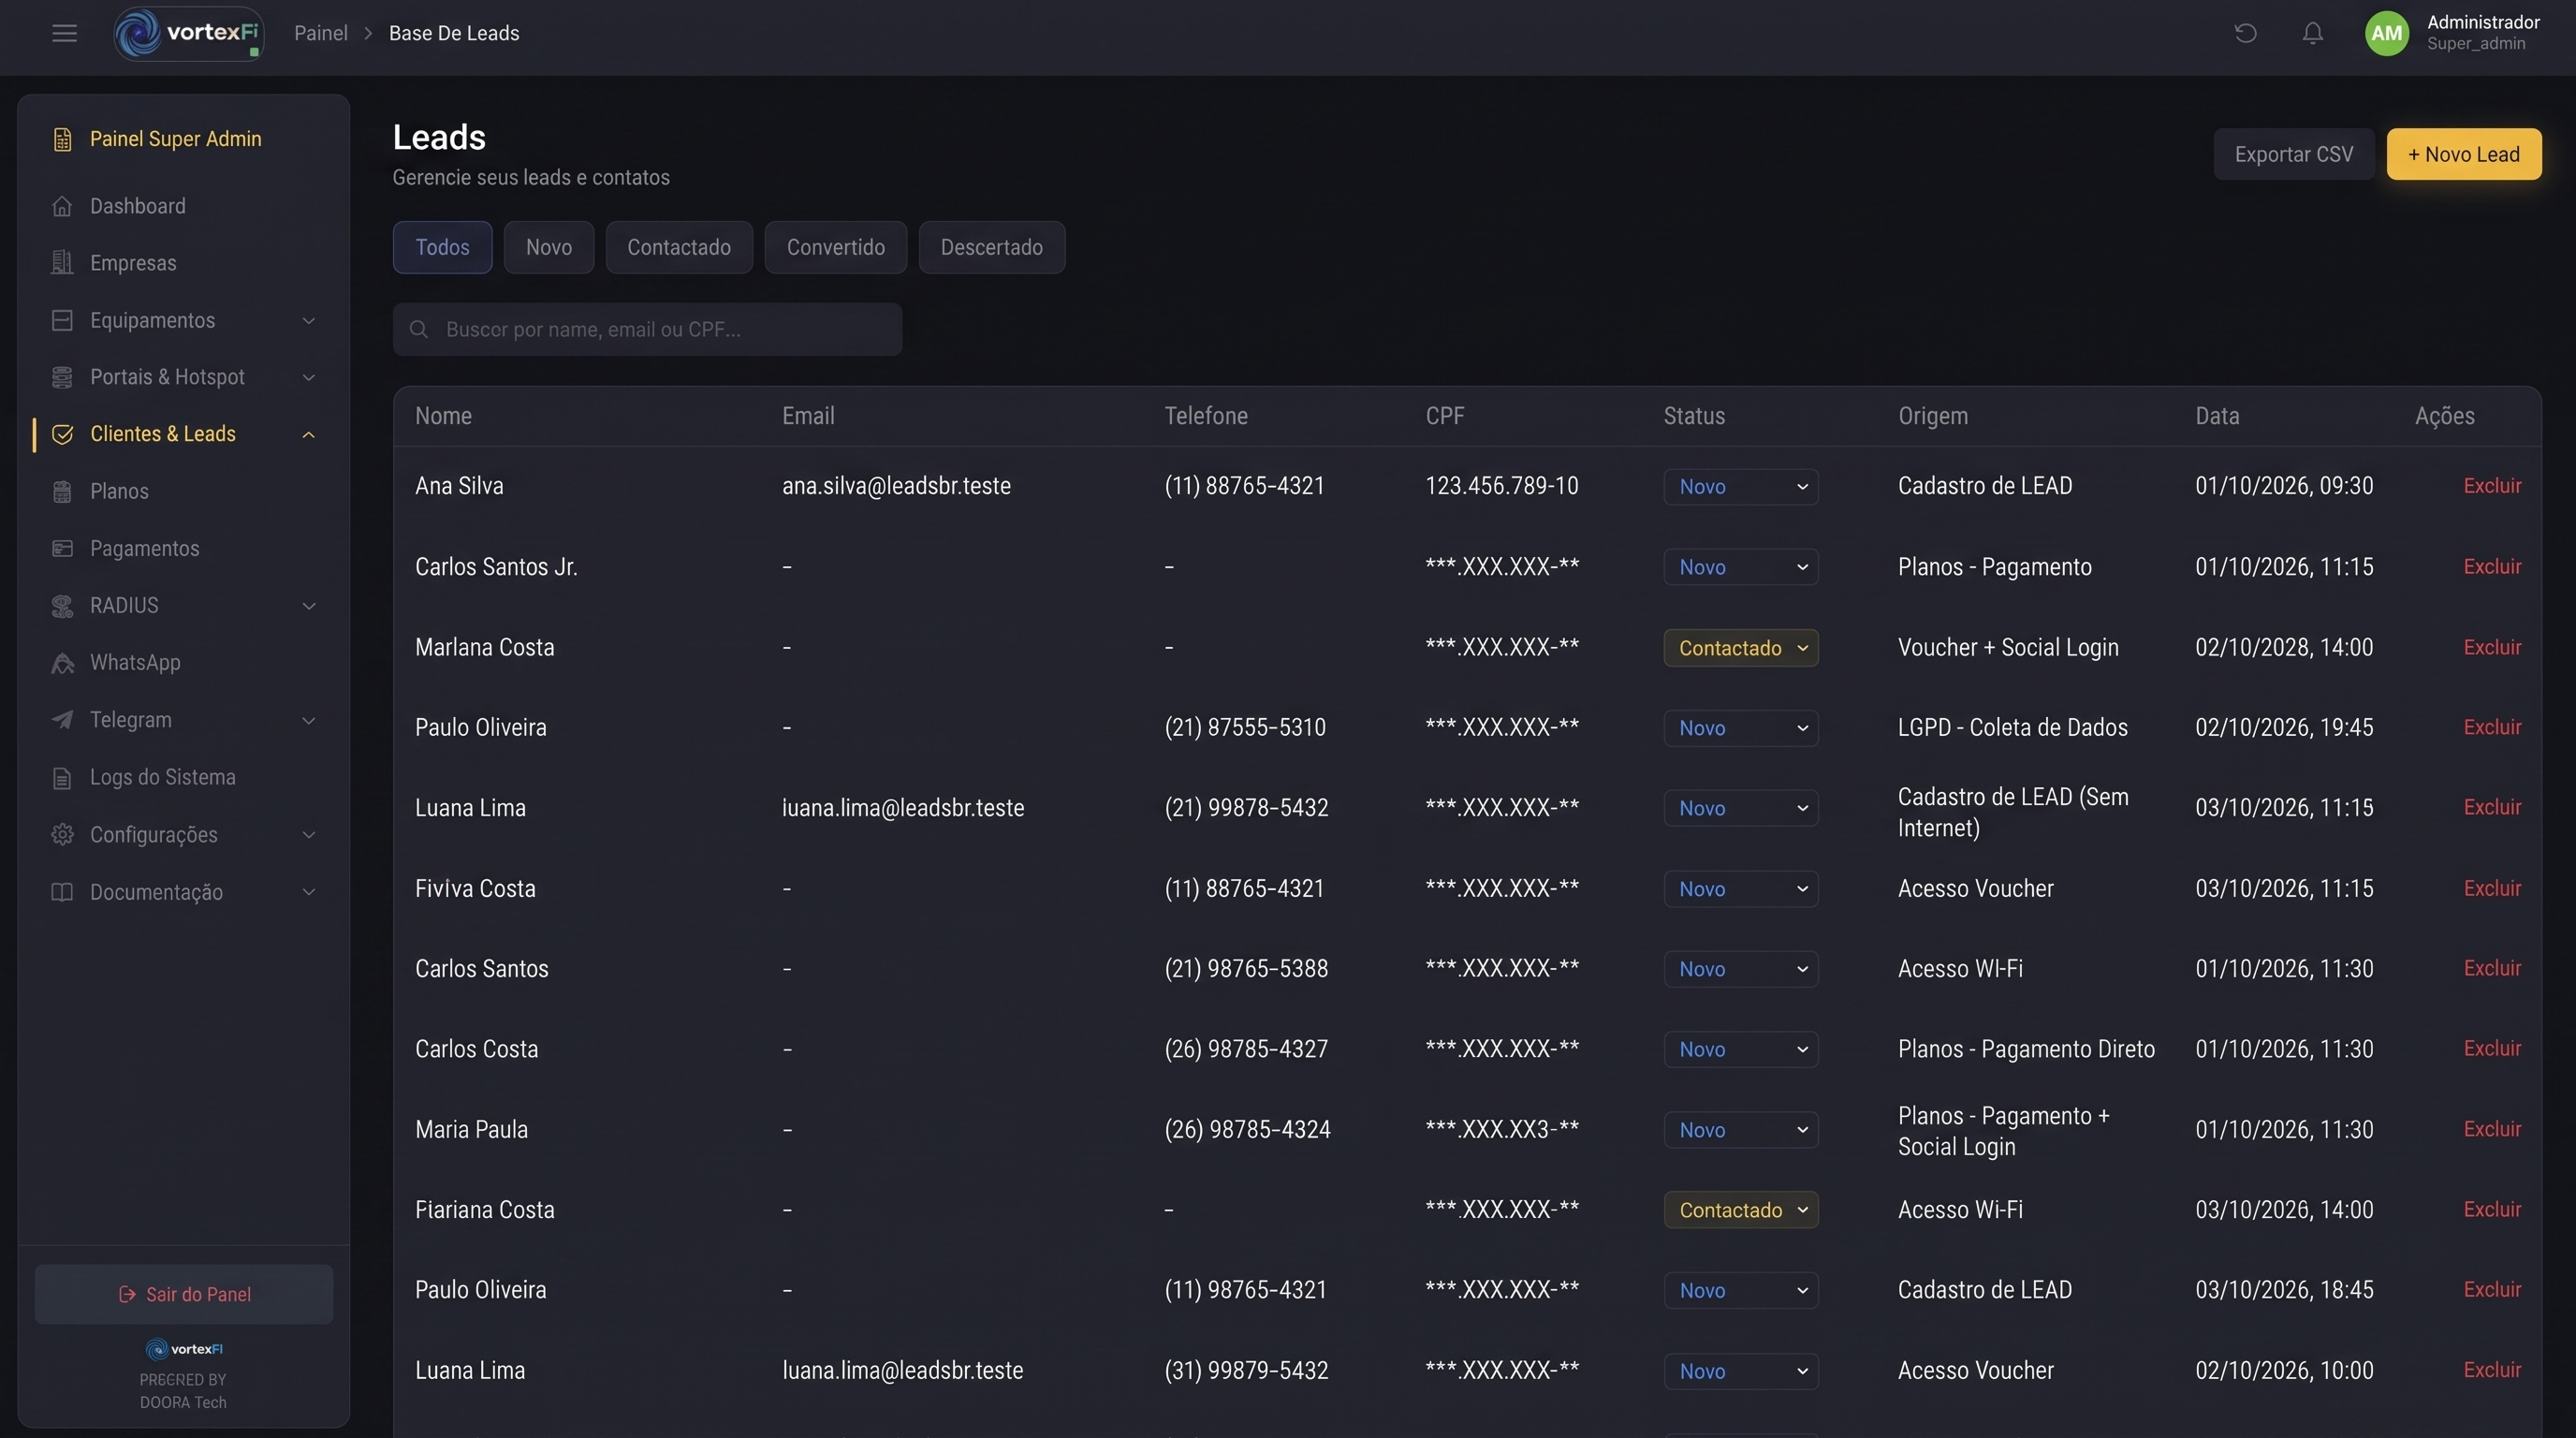Click the search magnifier icon
The height and width of the screenshot is (1438, 2576).
point(419,329)
